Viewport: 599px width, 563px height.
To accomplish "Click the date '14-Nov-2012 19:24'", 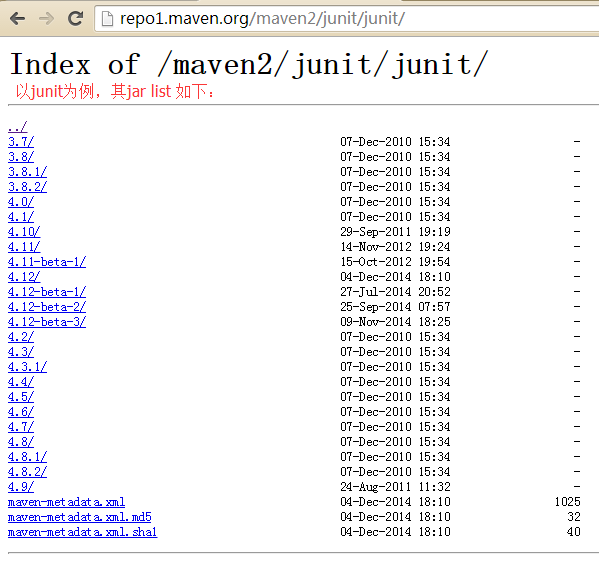I will click(x=395, y=246).
